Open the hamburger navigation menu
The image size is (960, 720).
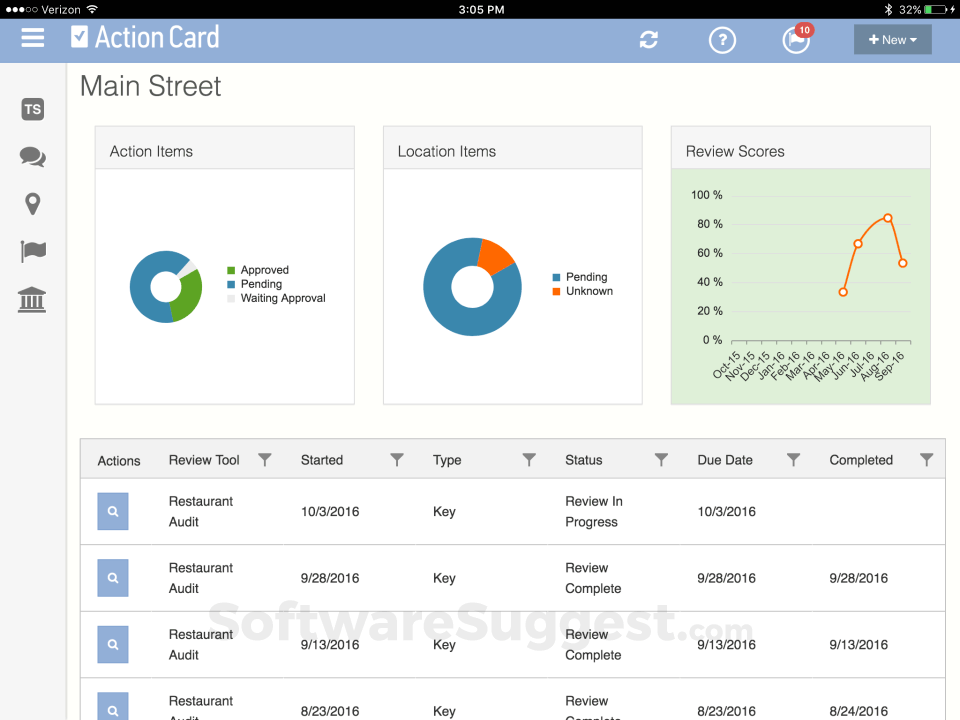tap(33, 39)
